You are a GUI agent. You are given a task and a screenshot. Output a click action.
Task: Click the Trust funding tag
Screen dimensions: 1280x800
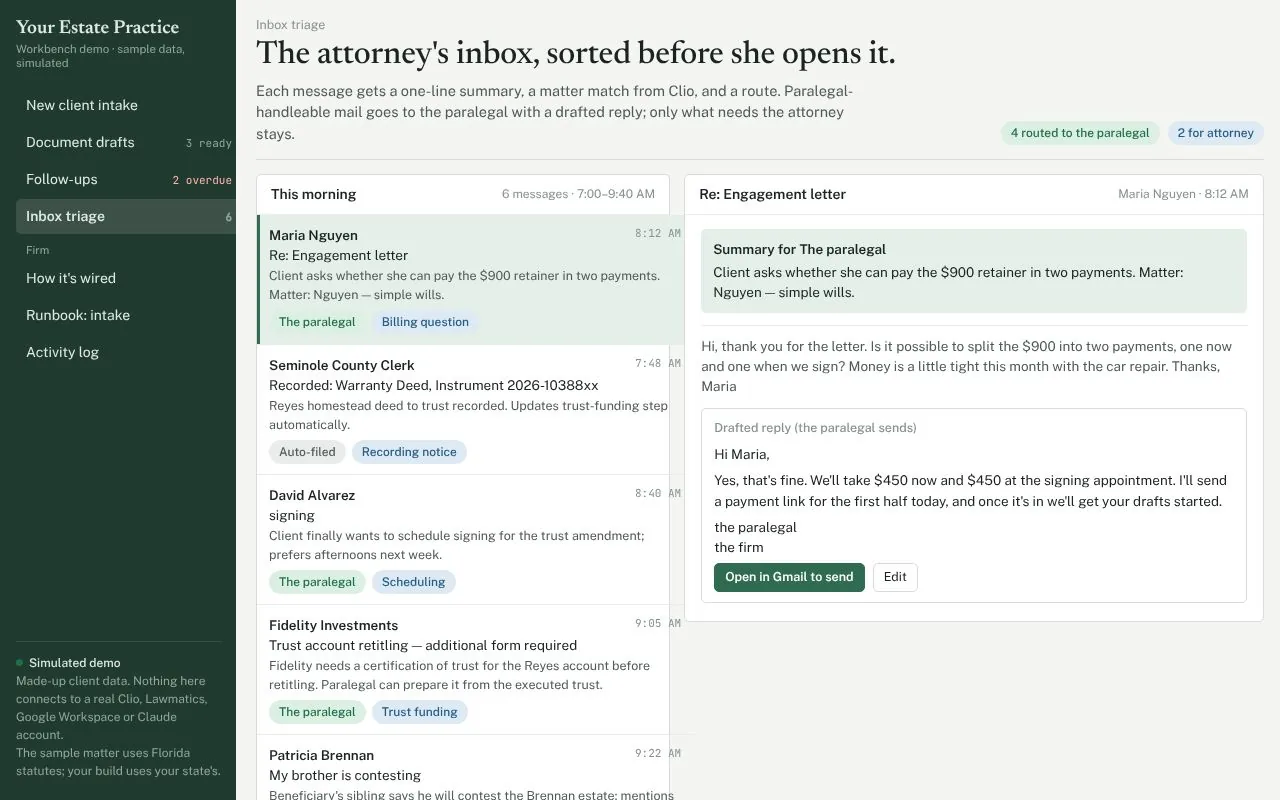tap(419, 712)
